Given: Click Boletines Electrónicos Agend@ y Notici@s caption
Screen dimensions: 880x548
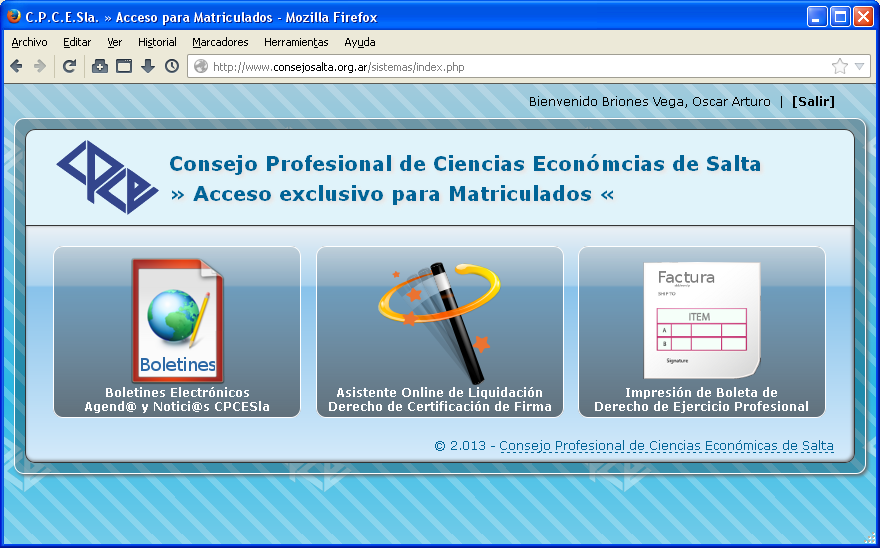Looking at the screenshot, I should pos(177,399).
